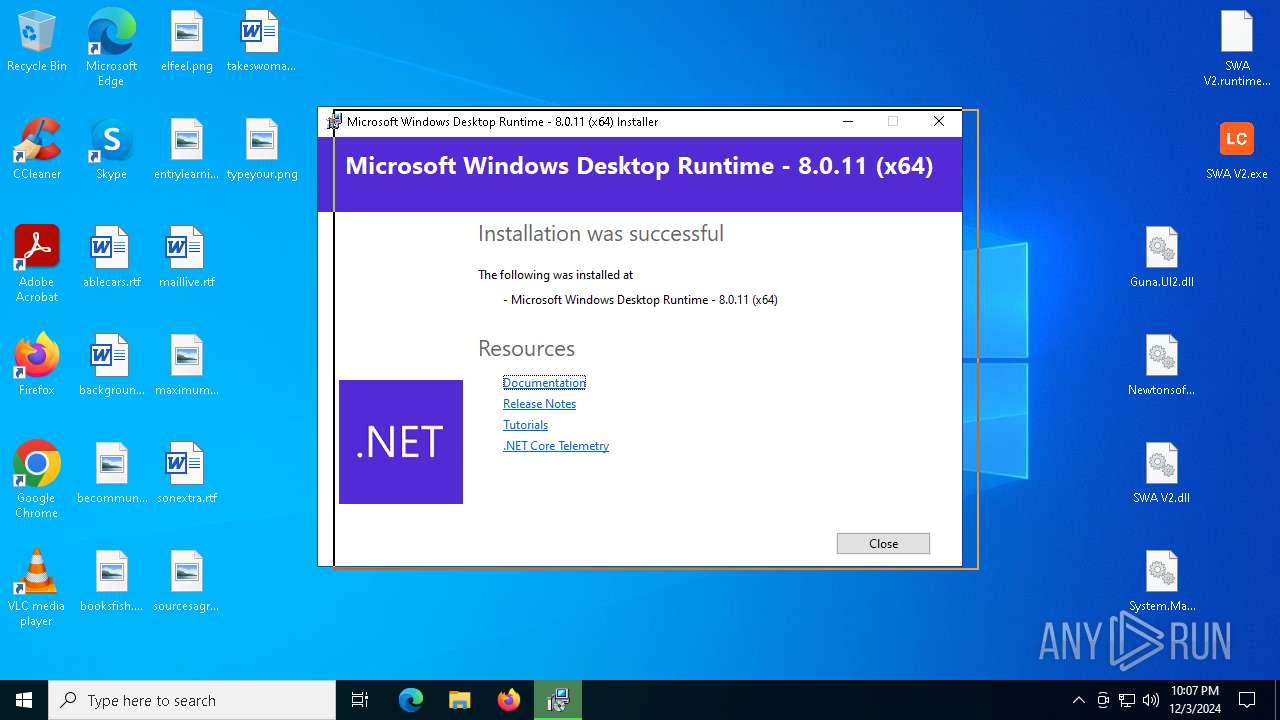The height and width of the screenshot is (720, 1280).
Task: Open the Skype desktop shortcut
Action: coord(111,150)
